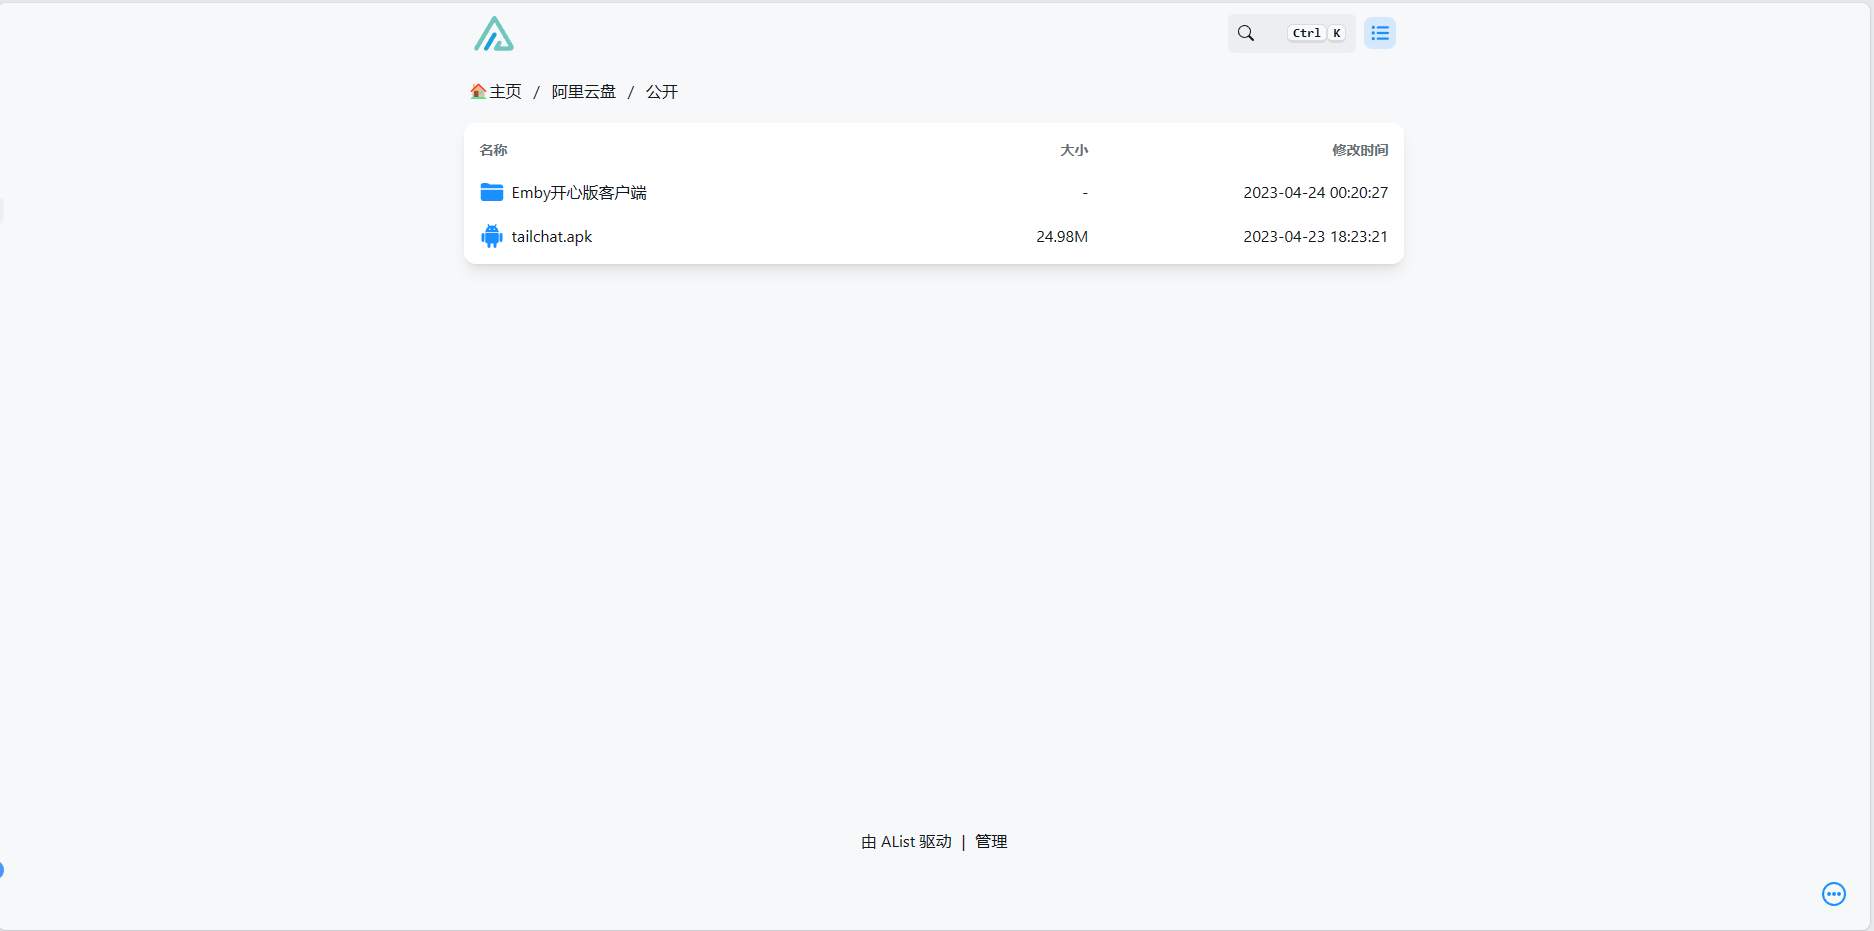Click 公开 breadcrumb

click(662, 92)
